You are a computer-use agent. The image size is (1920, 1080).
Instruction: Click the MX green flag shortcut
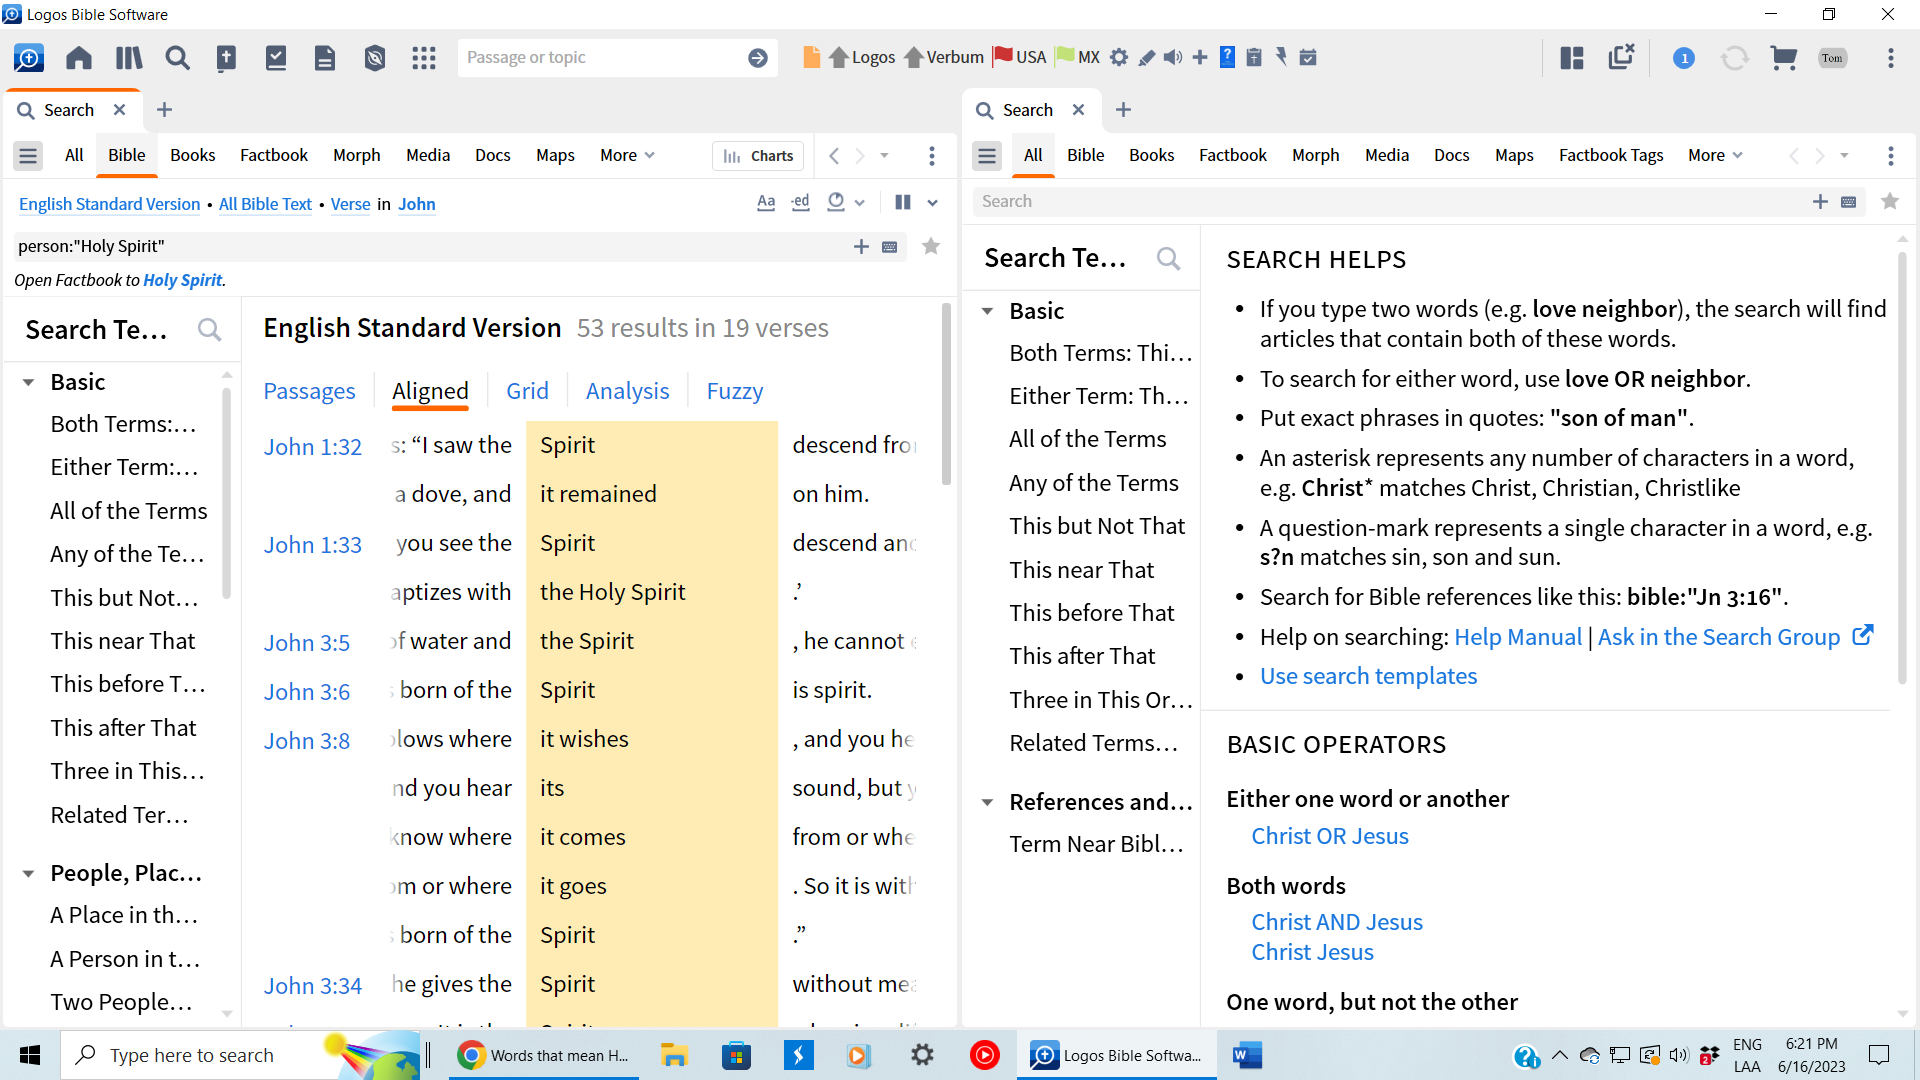tap(1077, 57)
